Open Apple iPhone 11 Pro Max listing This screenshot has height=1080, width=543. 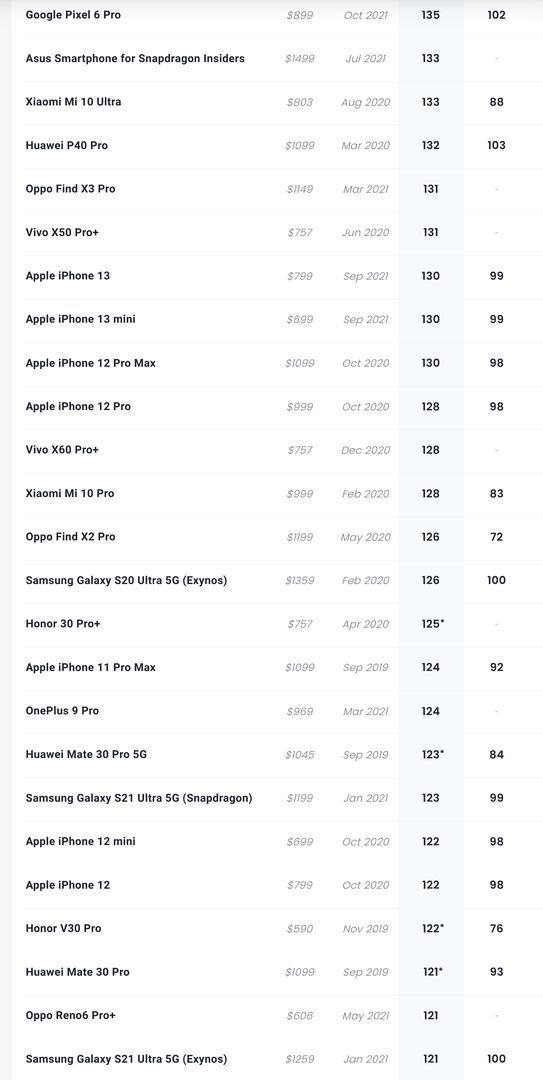click(90, 667)
